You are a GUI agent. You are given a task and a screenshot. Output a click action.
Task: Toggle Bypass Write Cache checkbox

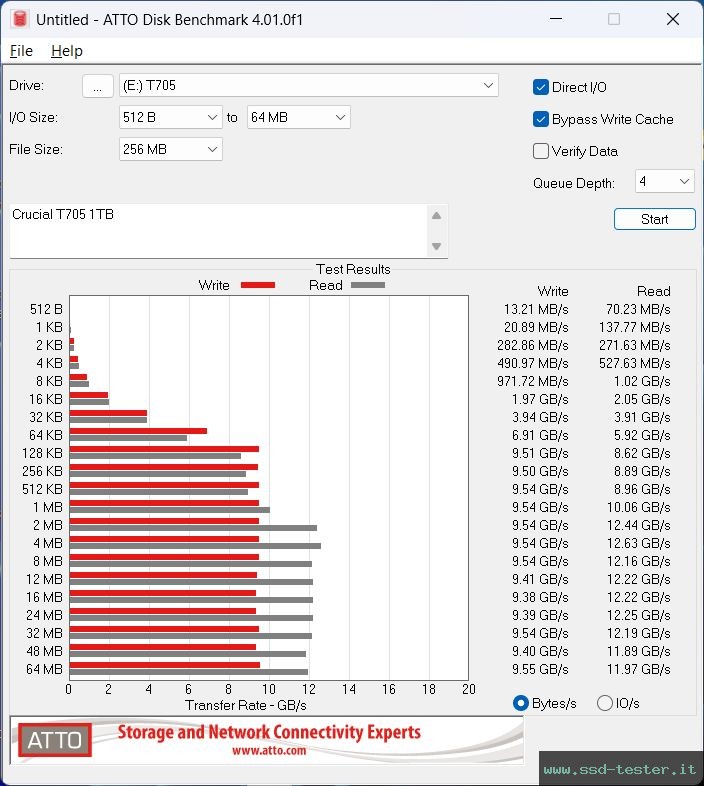pos(541,119)
